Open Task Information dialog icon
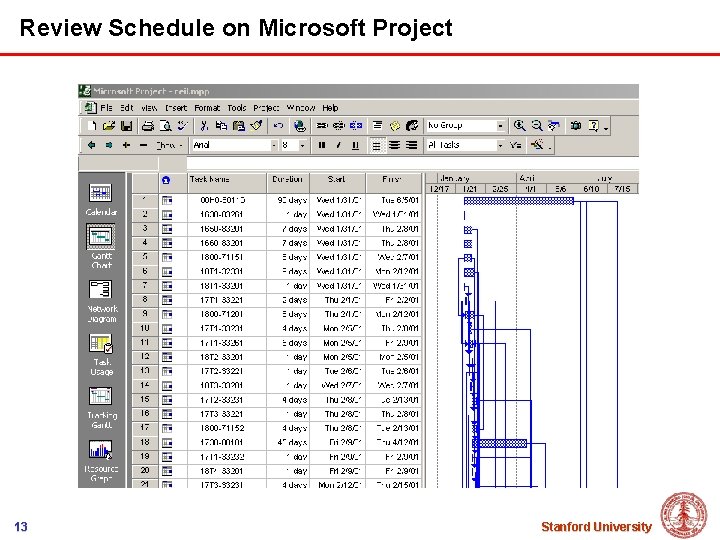The width and height of the screenshot is (720, 540). (x=377, y=125)
